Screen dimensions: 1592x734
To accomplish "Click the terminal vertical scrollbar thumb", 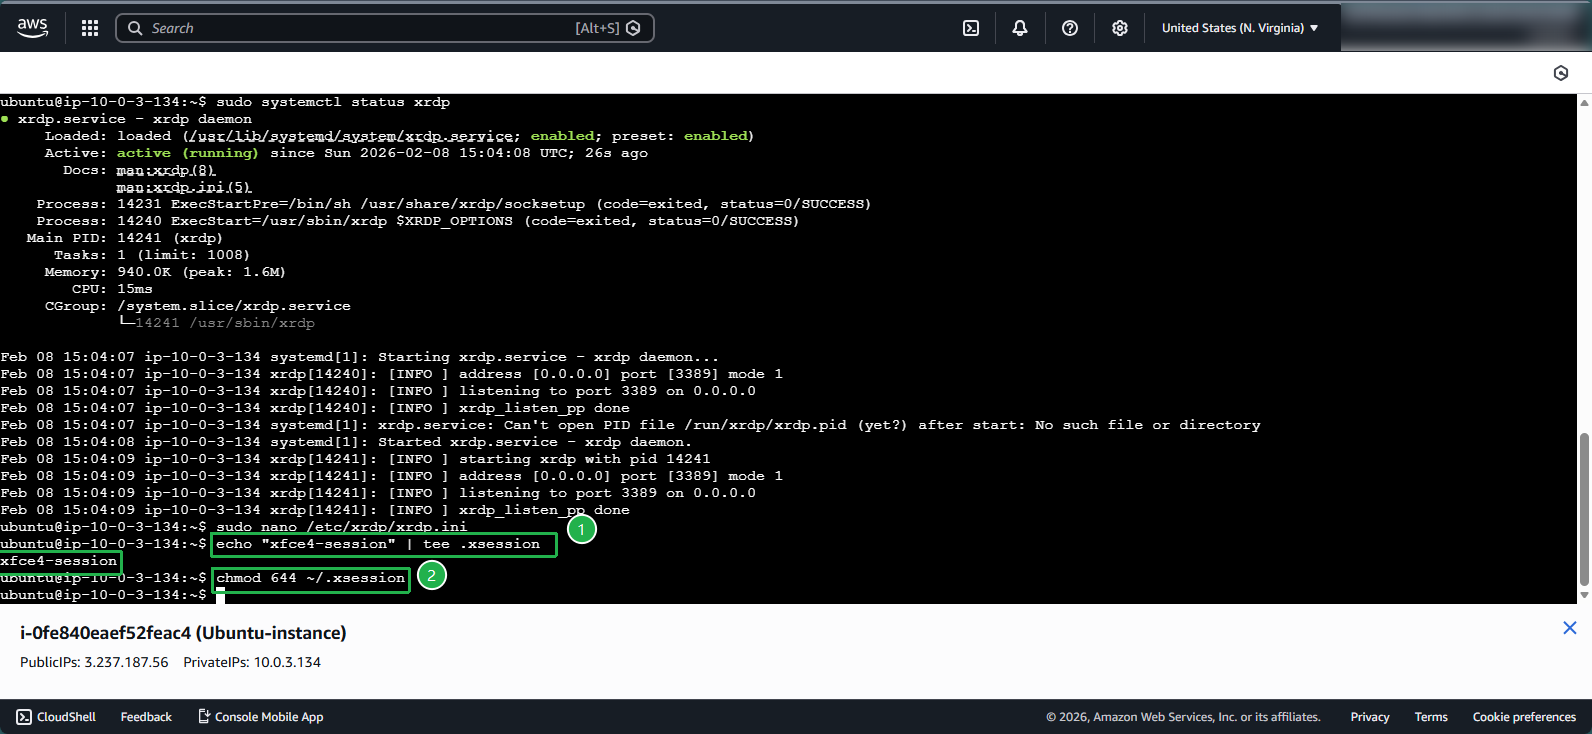I will pyautogui.click(x=1584, y=509).
